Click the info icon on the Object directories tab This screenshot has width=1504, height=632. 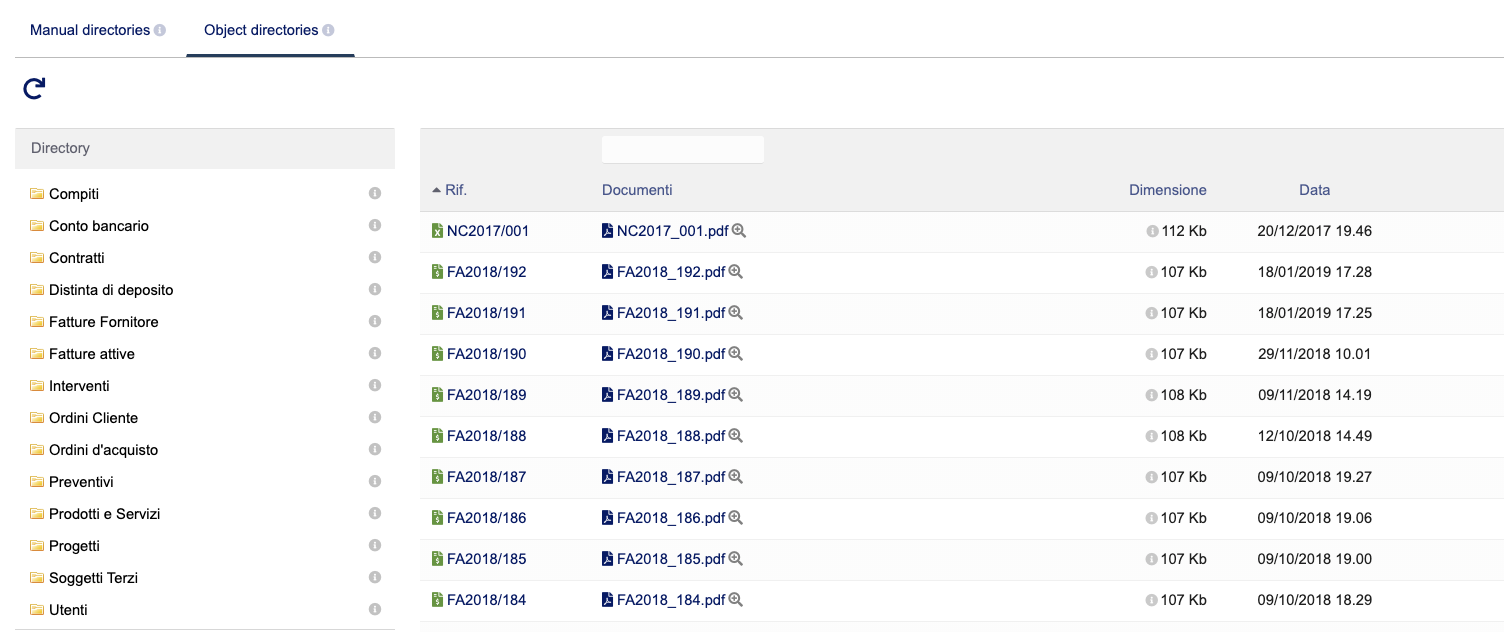pyautogui.click(x=329, y=30)
